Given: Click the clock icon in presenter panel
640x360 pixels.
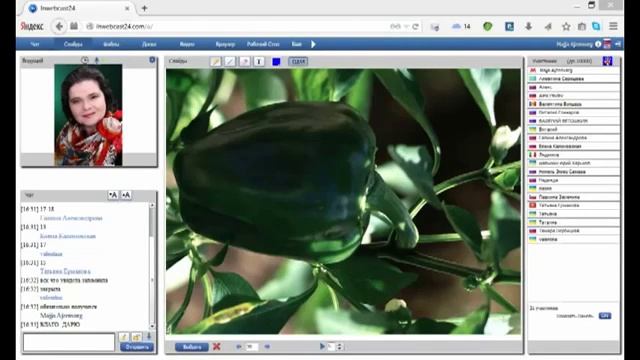Looking at the screenshot, I should [x=84, y=60].
